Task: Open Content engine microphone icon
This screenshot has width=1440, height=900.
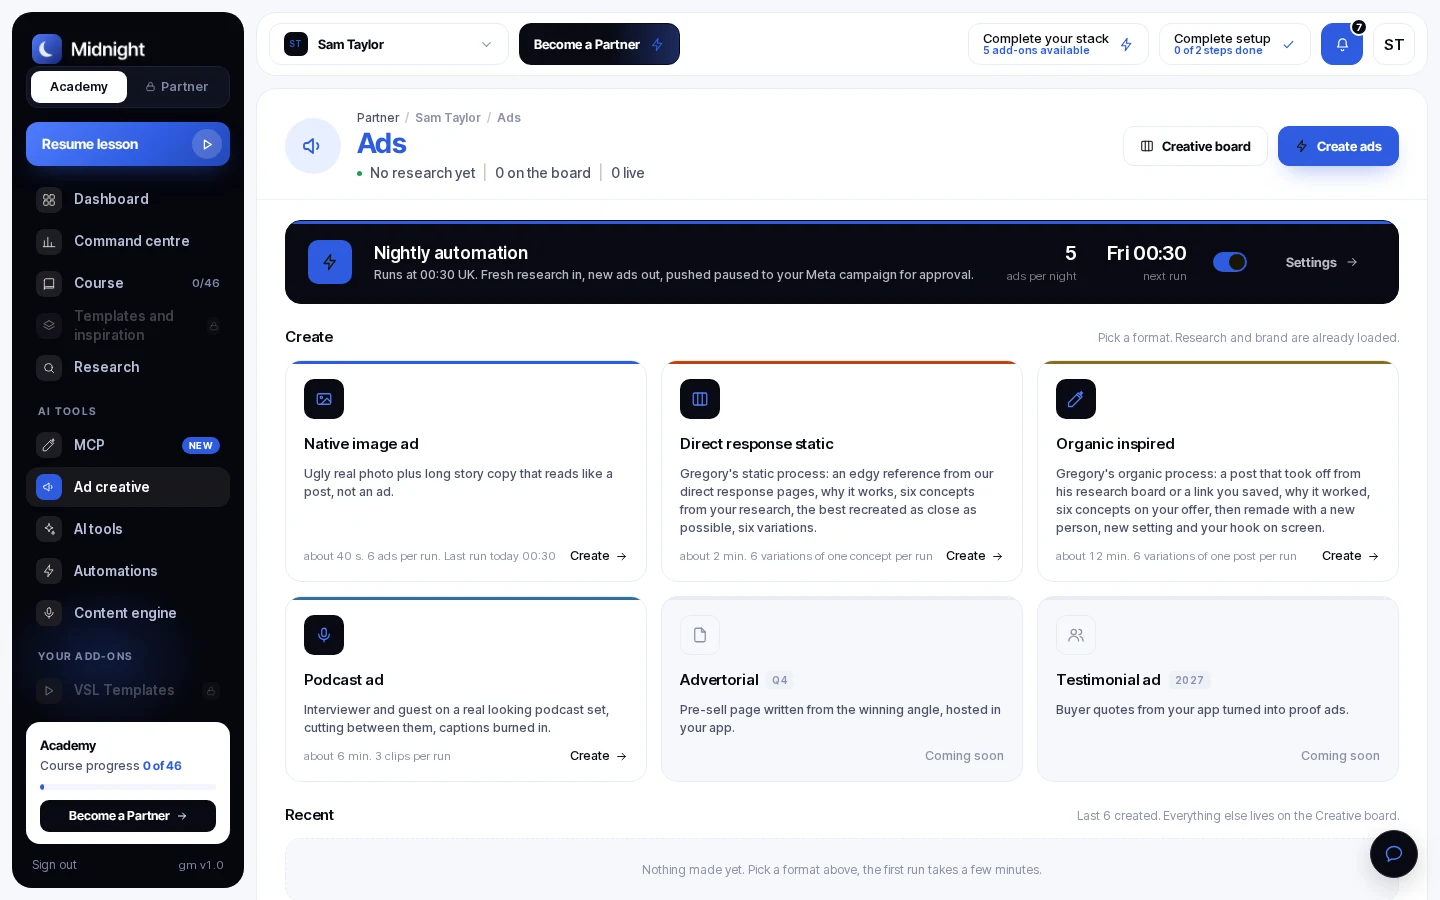Action: [49, 613]
